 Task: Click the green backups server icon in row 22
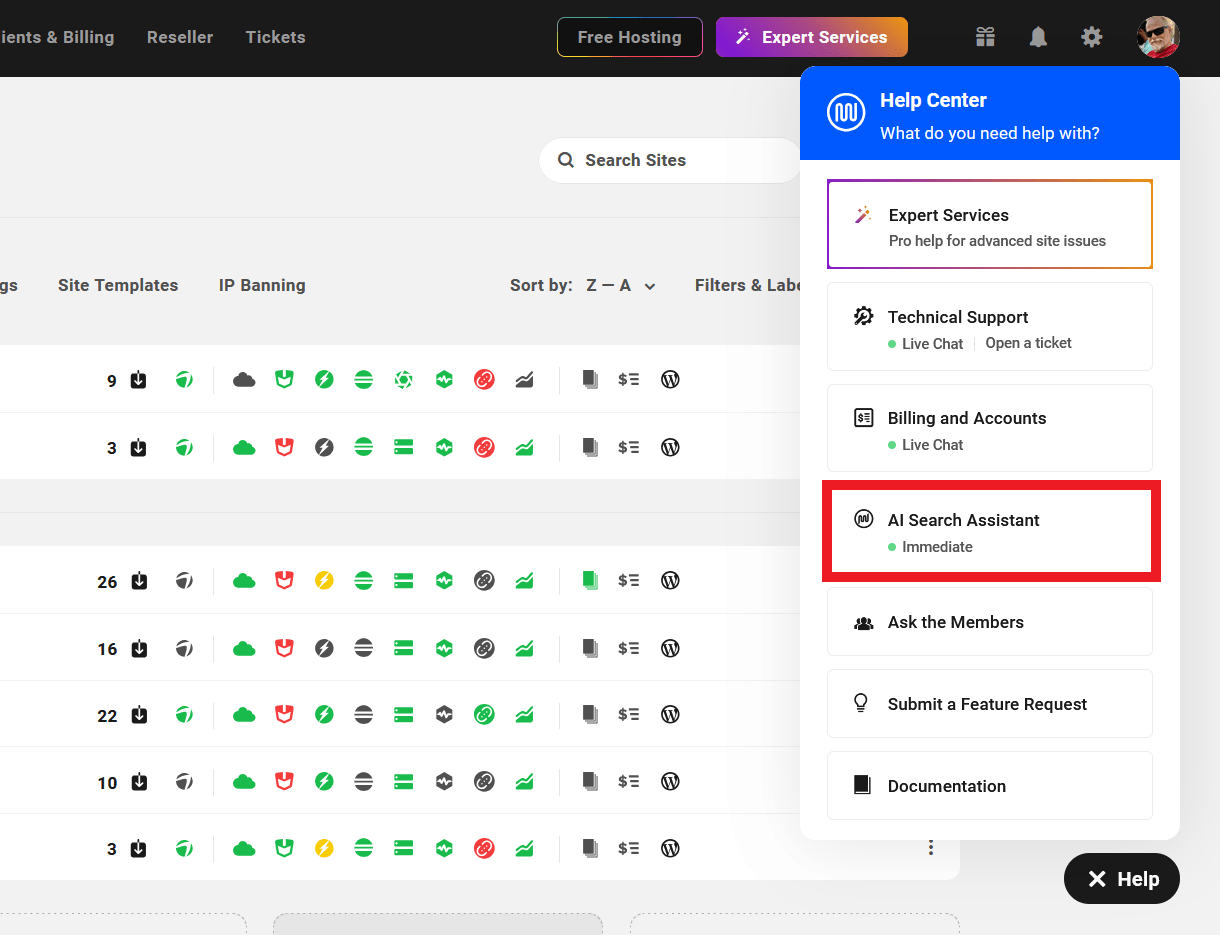404,714
